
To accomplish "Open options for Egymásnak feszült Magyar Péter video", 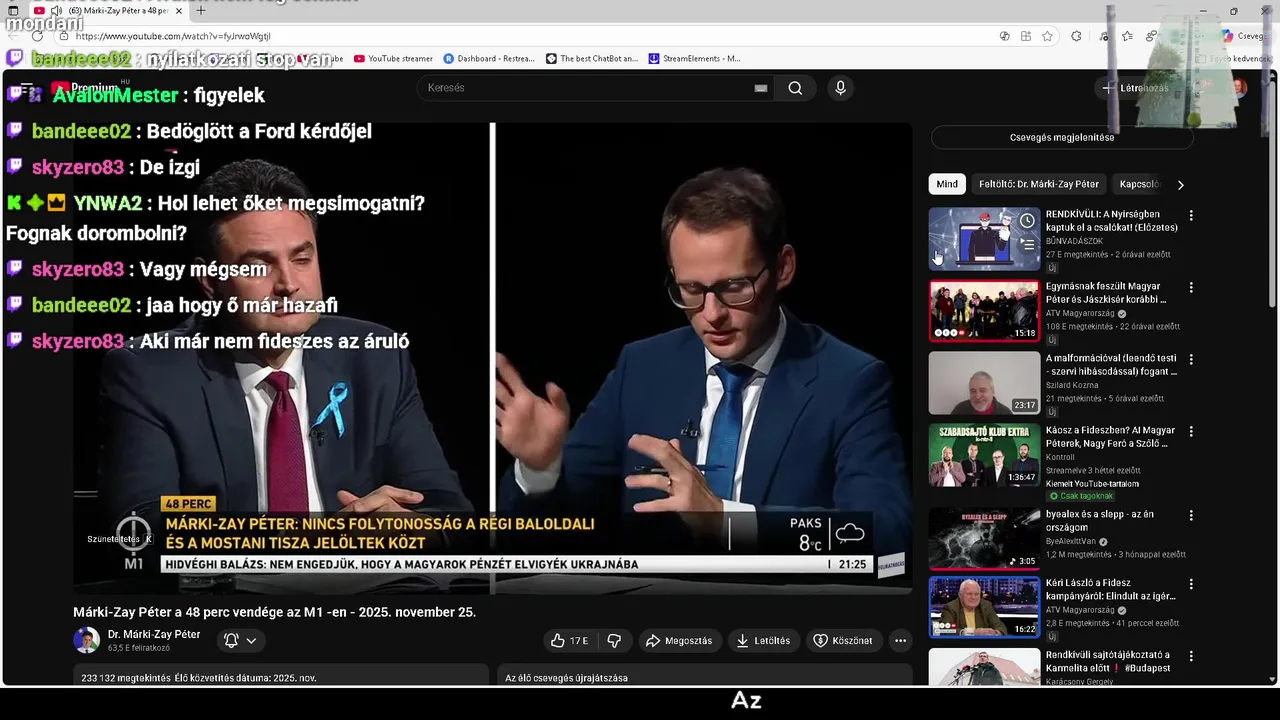I will click(x=1190, y=287).
